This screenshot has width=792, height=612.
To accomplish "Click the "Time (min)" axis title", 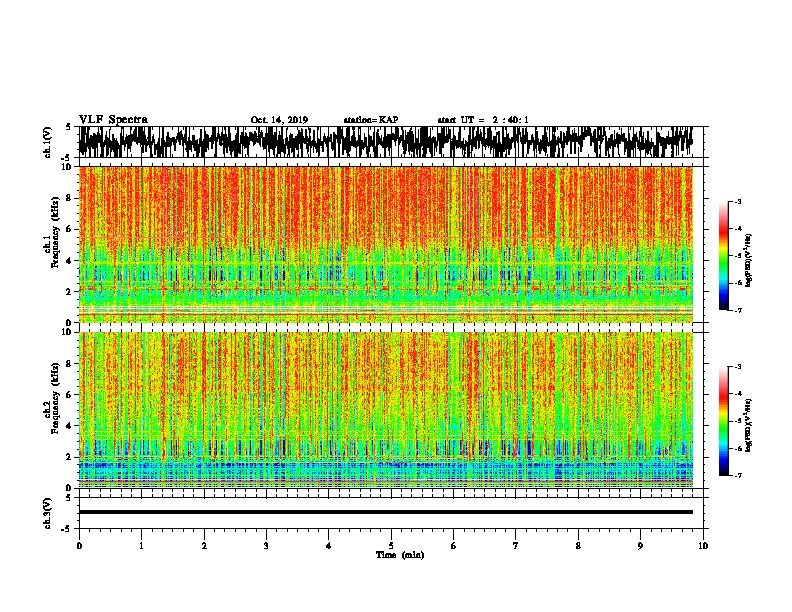I will click(400, 555).
